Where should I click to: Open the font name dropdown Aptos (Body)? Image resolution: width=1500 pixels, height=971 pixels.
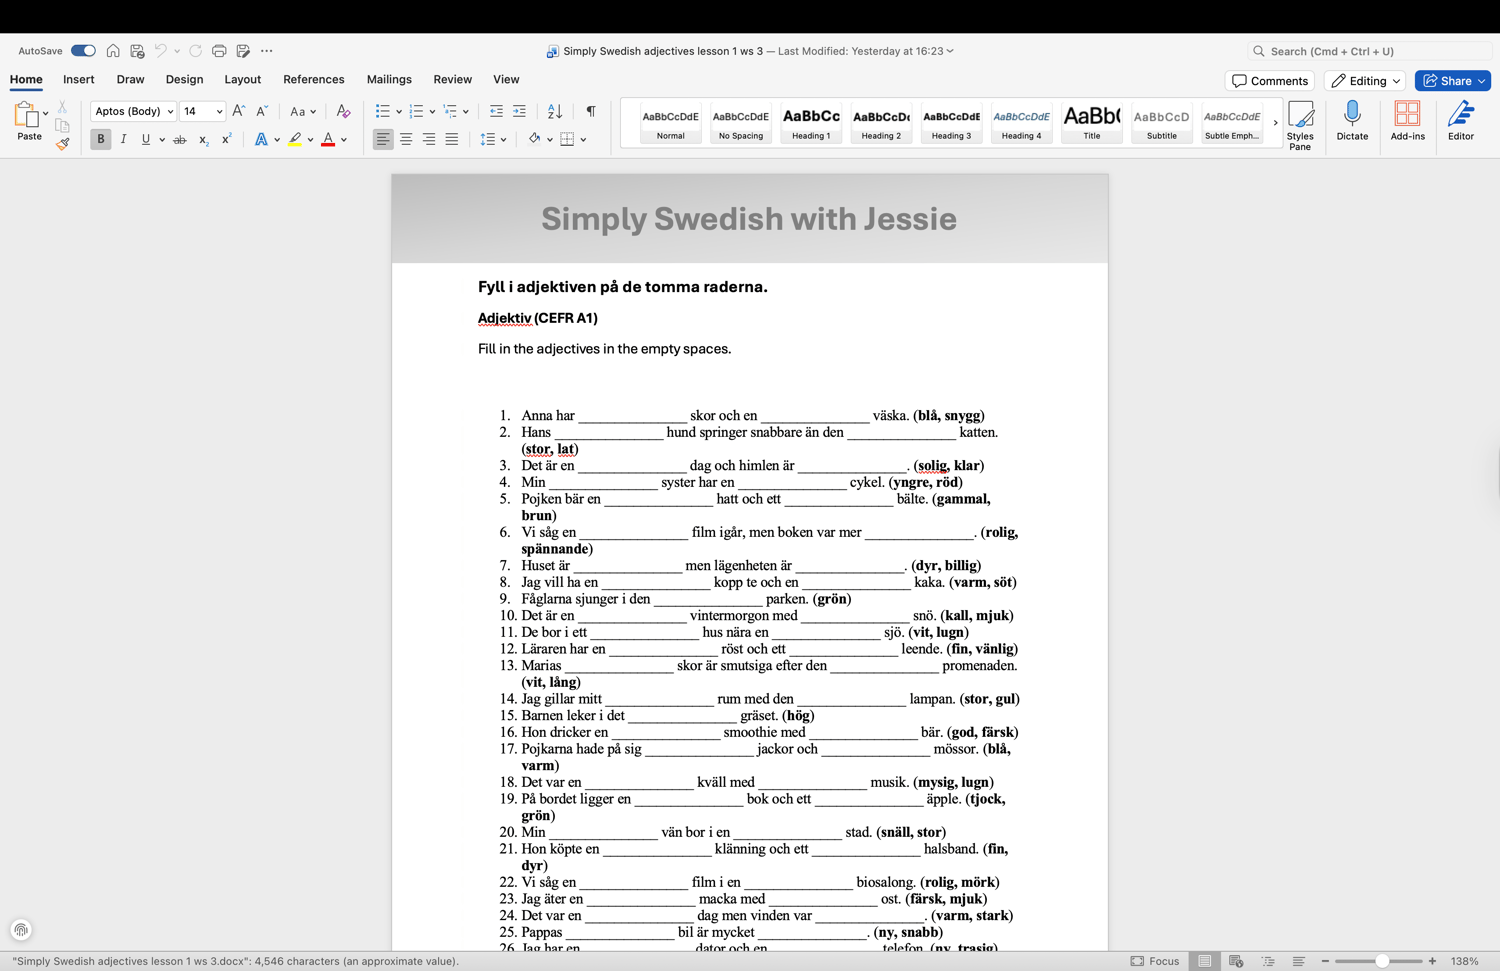133,111
